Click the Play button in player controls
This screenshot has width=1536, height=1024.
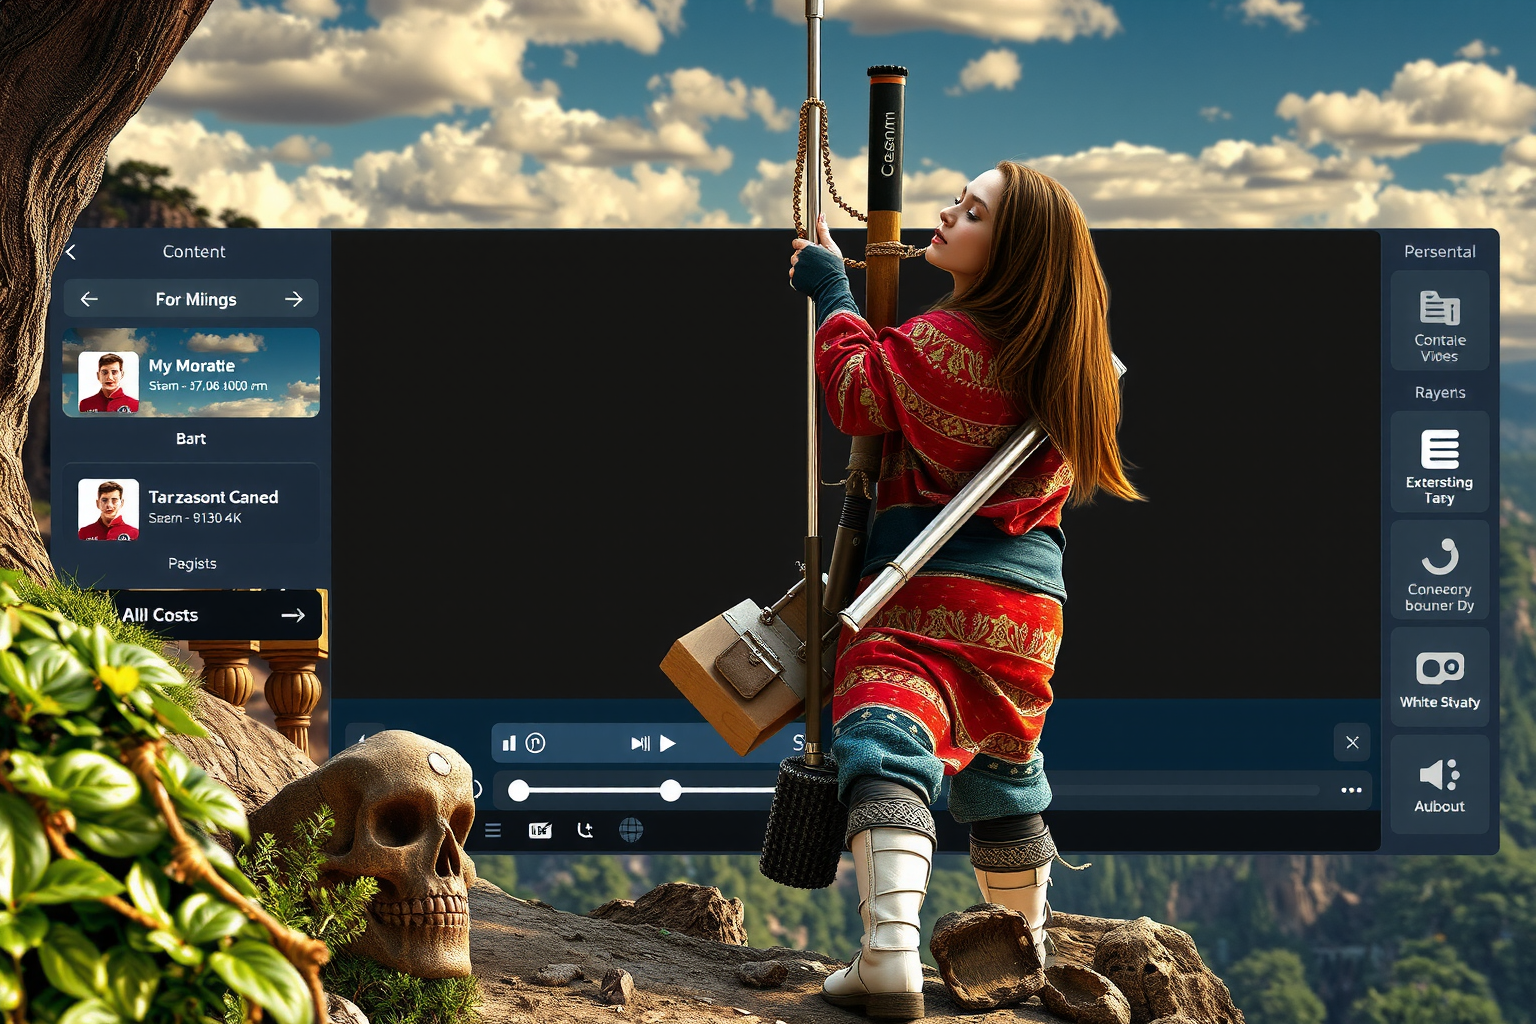tap(668, 743)
